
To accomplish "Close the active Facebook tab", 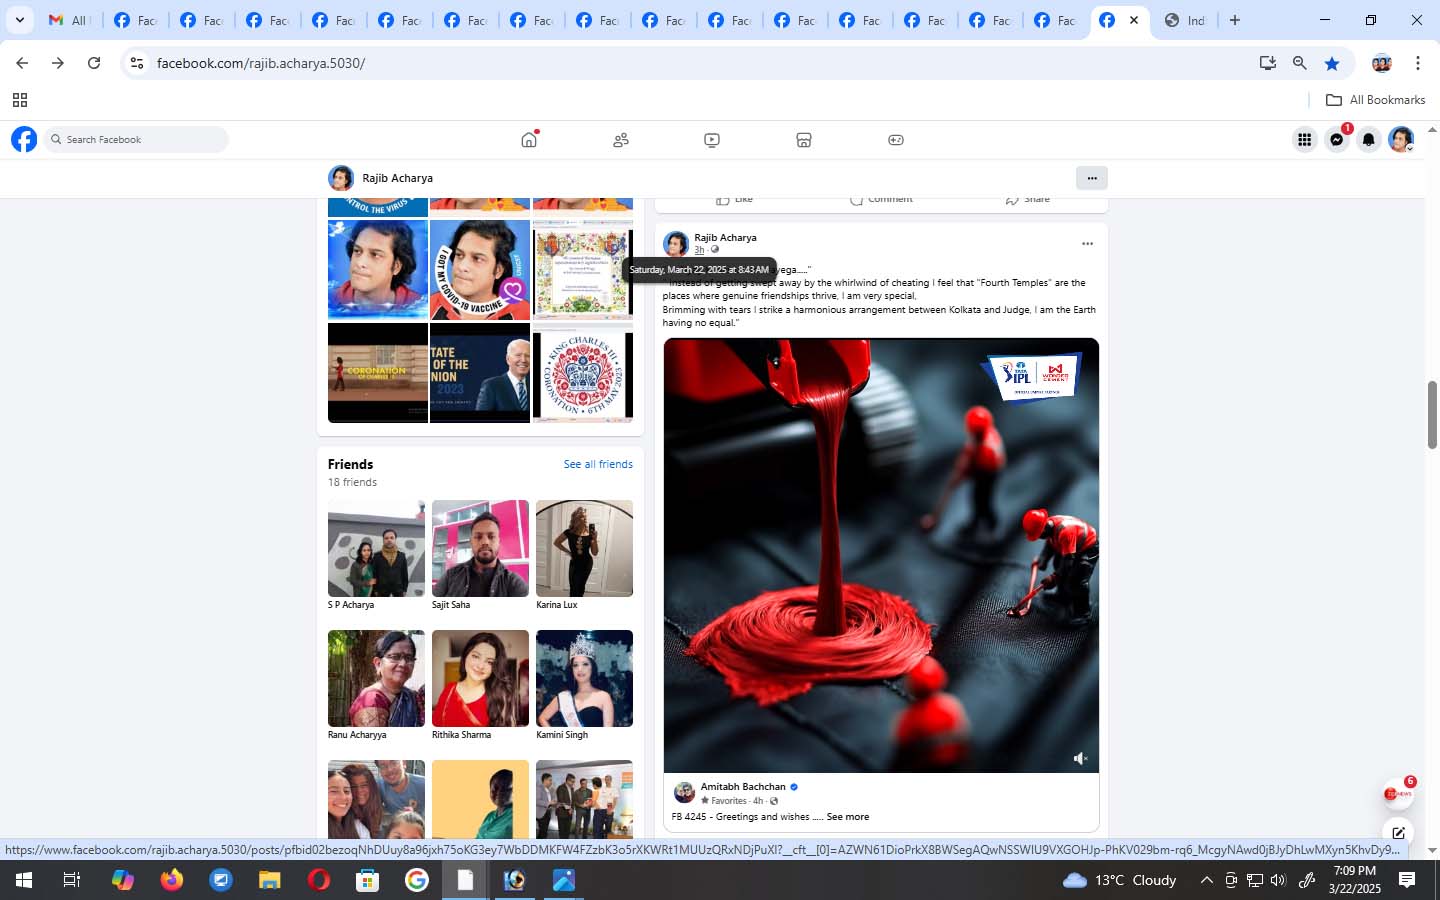I will (1134, 20).
